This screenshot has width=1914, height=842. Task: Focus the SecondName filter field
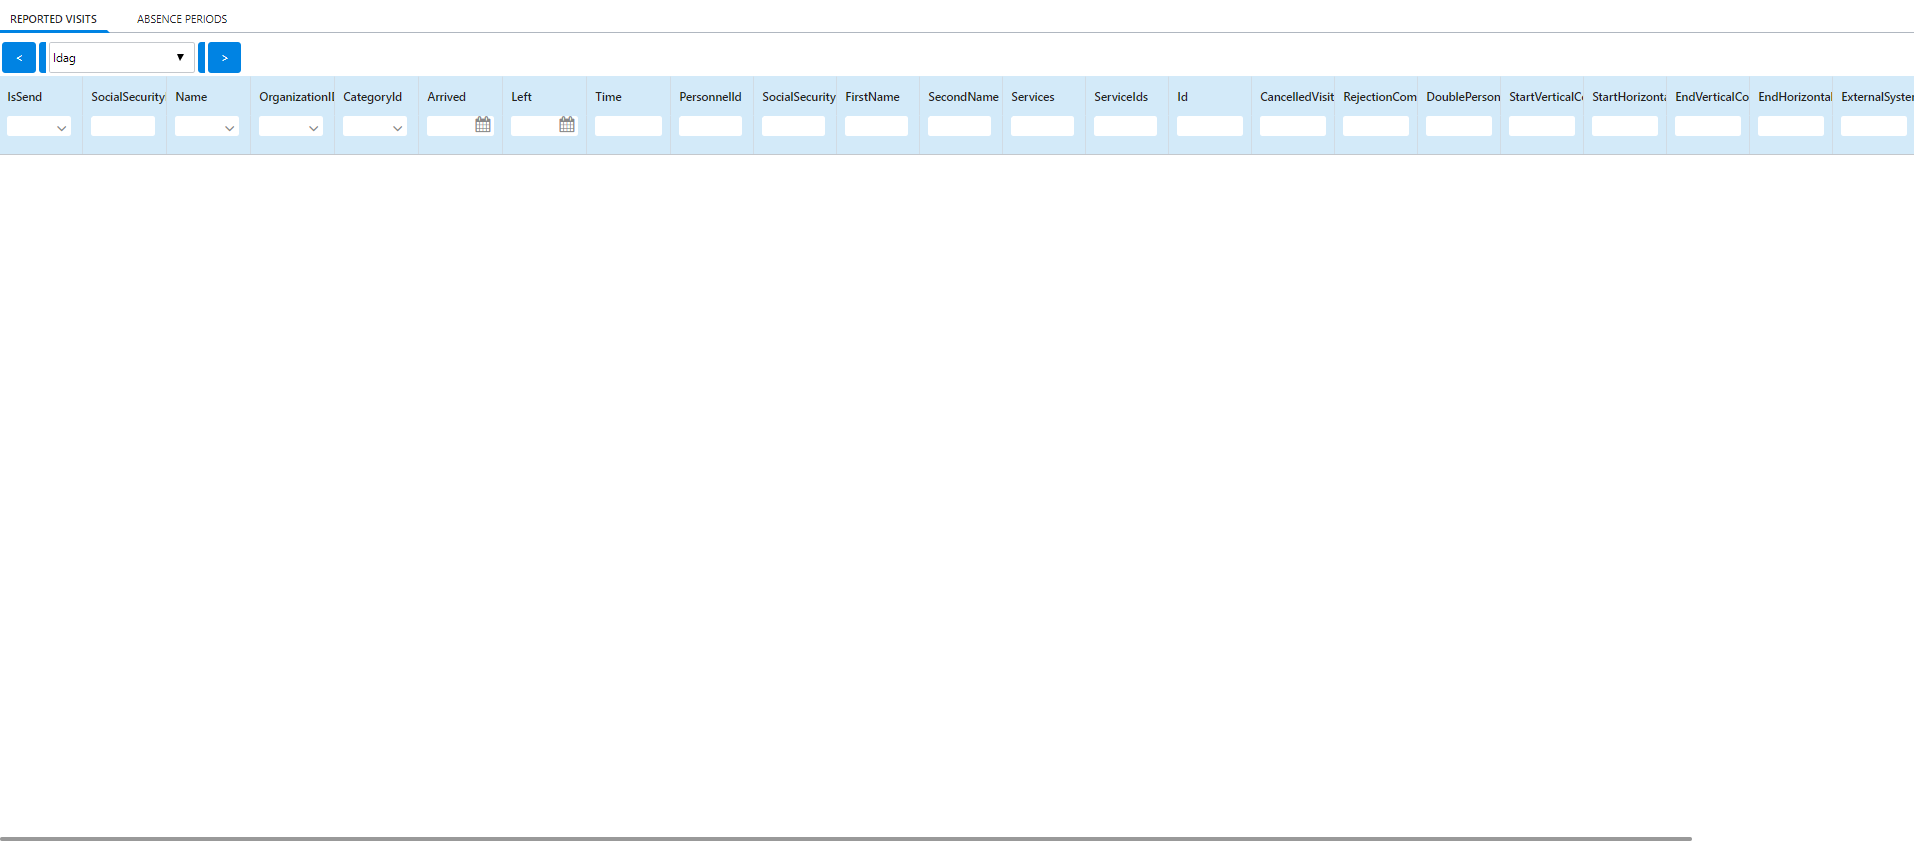pos(959,126)
